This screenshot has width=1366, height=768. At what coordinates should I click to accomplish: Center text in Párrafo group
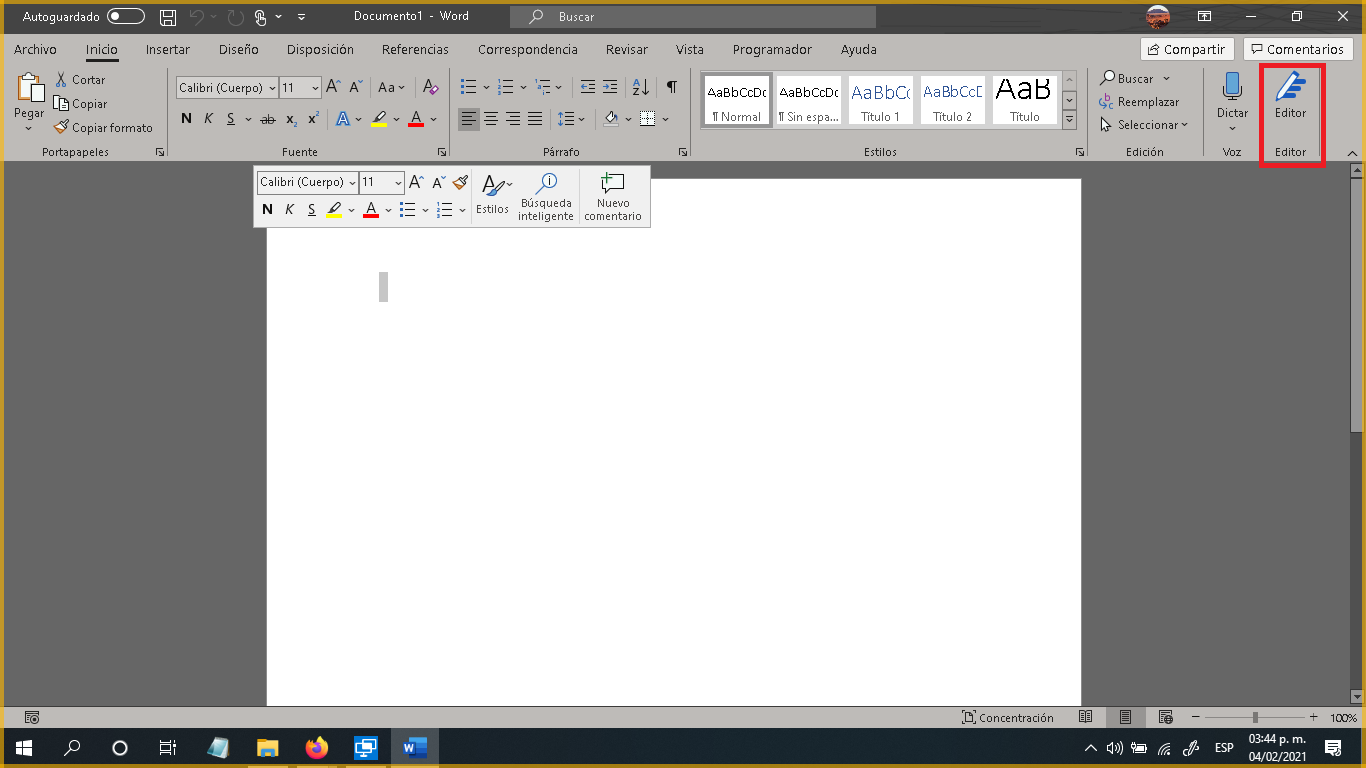[x=491, y=119]
